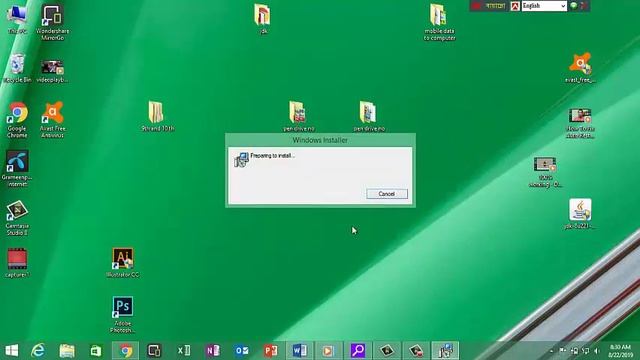Screen dimensions: 640x360
Task: Open the media player taskbar icon
Action: pos(328,351)
